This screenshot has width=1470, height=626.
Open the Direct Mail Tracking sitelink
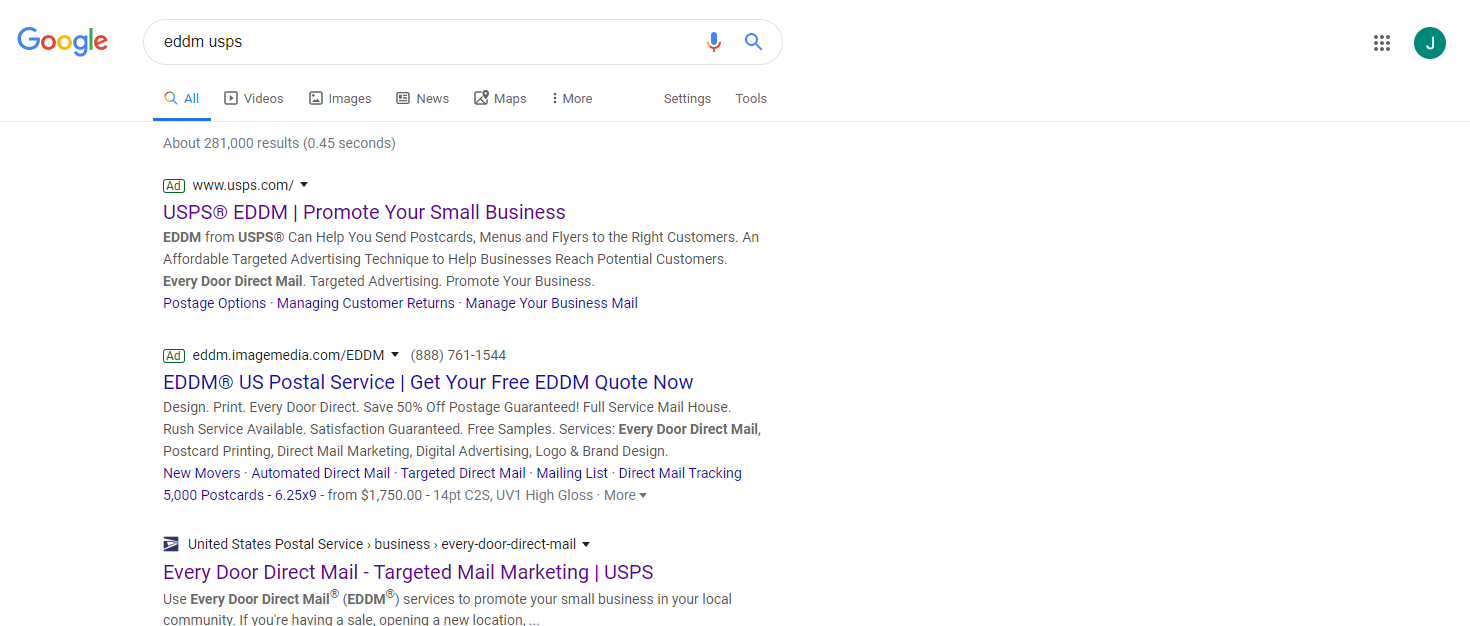tap(680, 473)
